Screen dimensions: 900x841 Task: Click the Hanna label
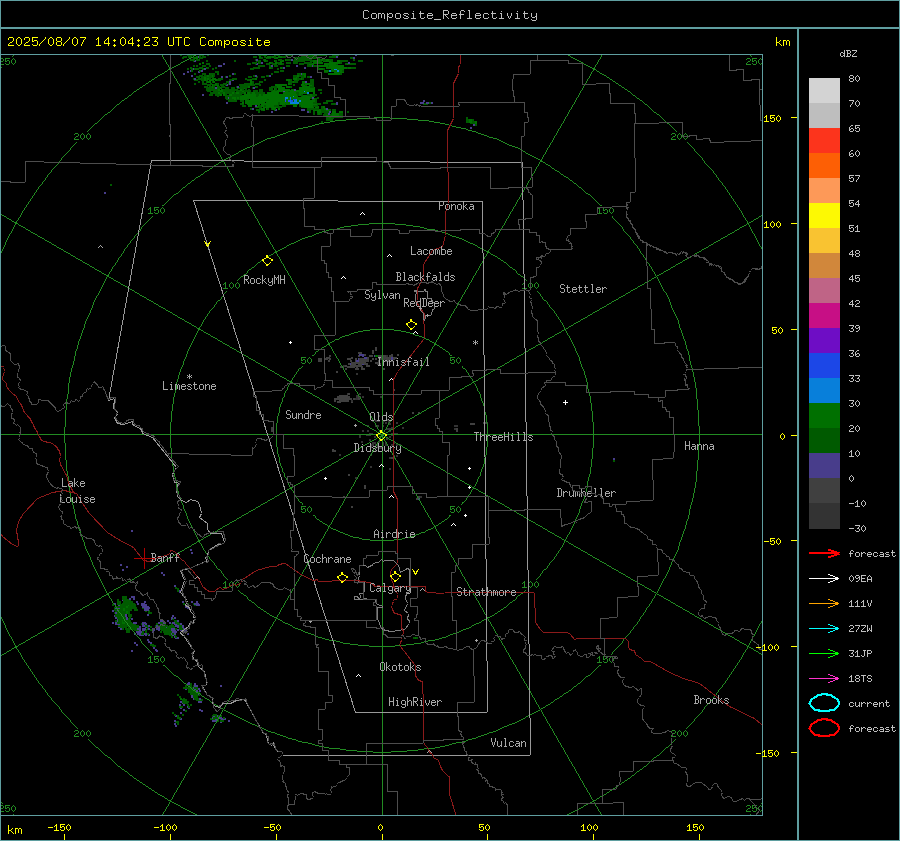pos(699,446)
